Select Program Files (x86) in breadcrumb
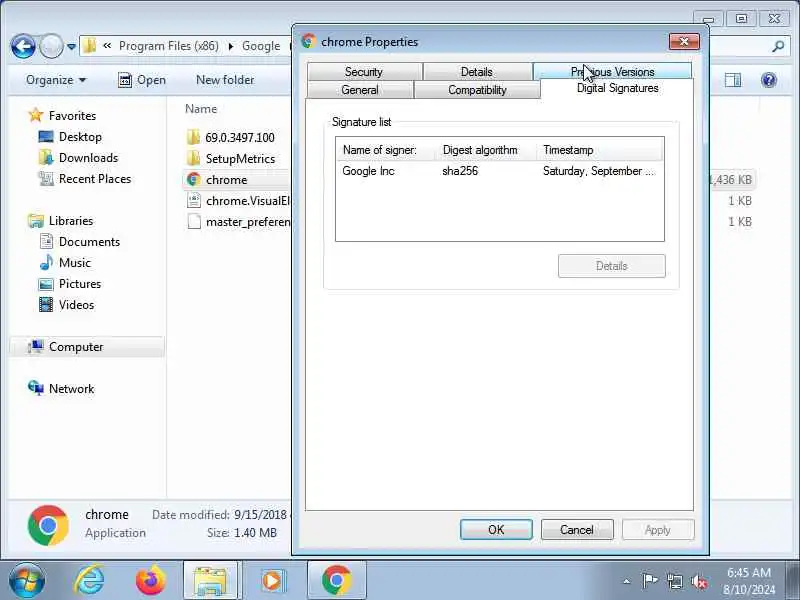Image resolution: width=800 pixels, height=600 pixels. [x=168, y=46]
